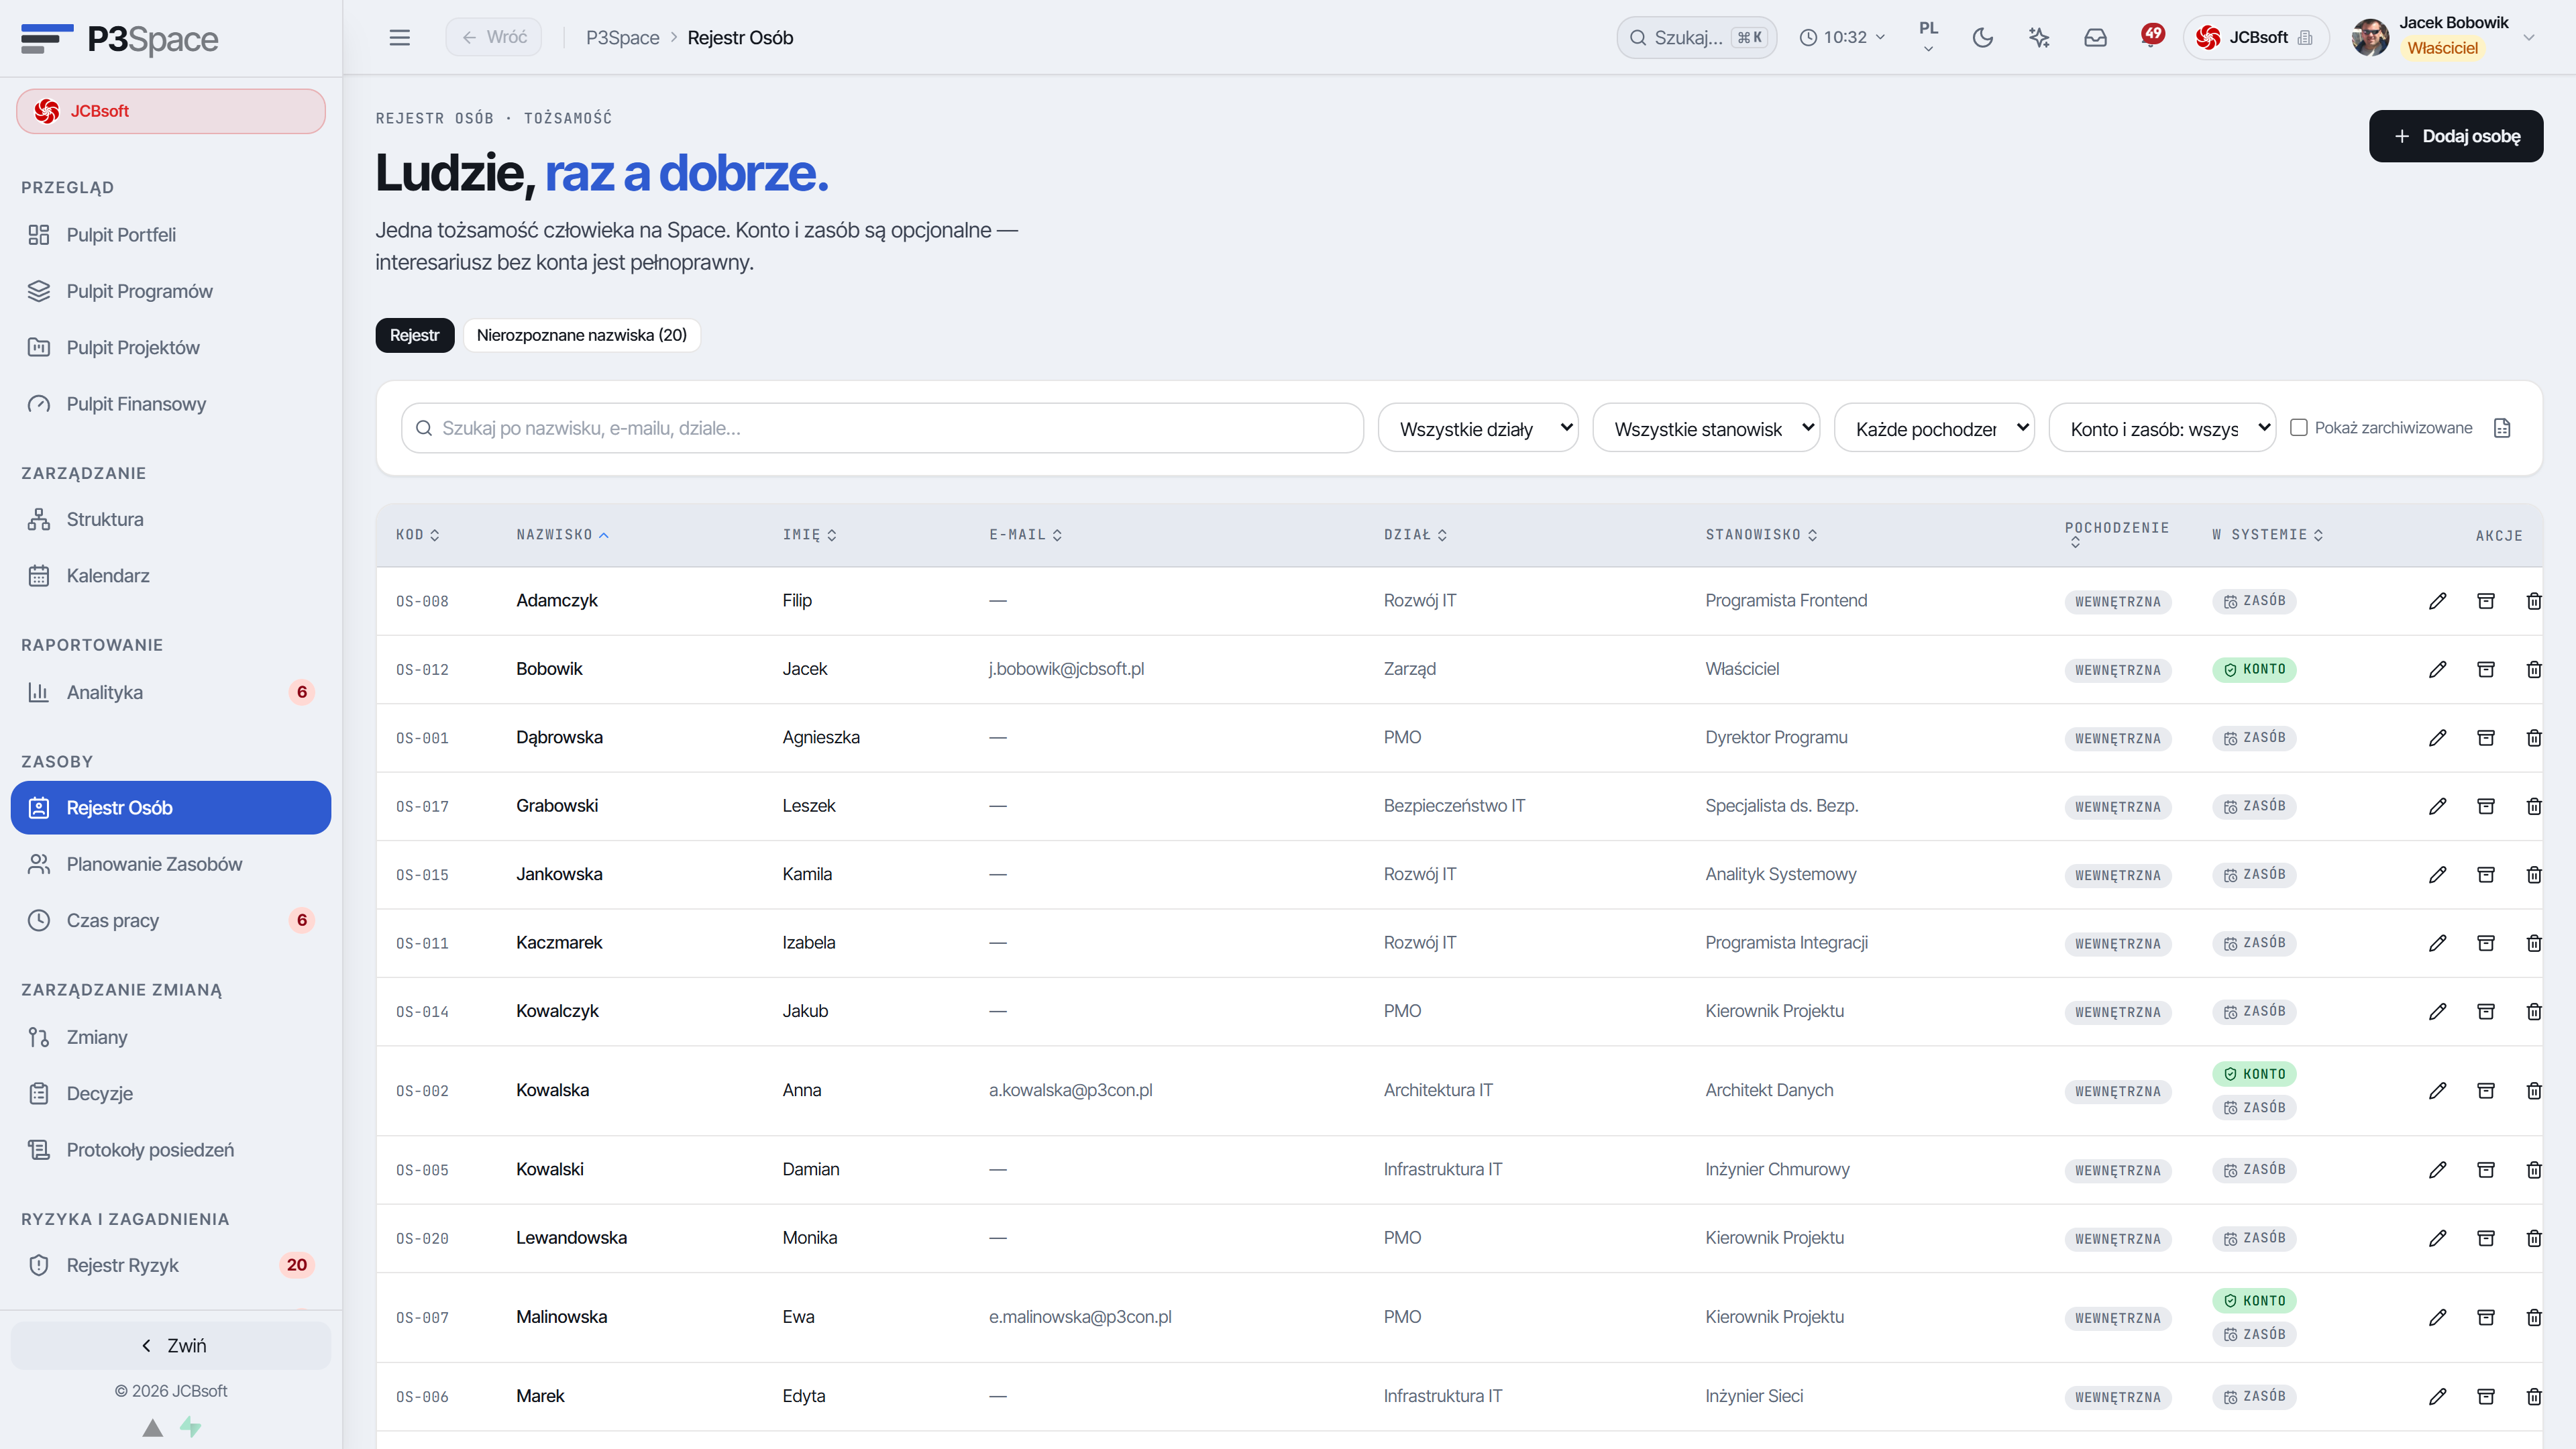Image resolution: width=2576 pixels, height=1449 pixels.
Task: Click the JCBsoft organization switcher in top bar
Action: (x=2255, y=38)
